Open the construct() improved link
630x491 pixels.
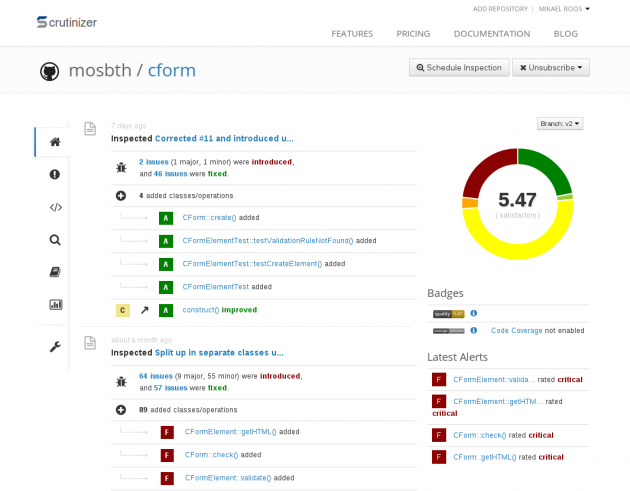[201, 310]
